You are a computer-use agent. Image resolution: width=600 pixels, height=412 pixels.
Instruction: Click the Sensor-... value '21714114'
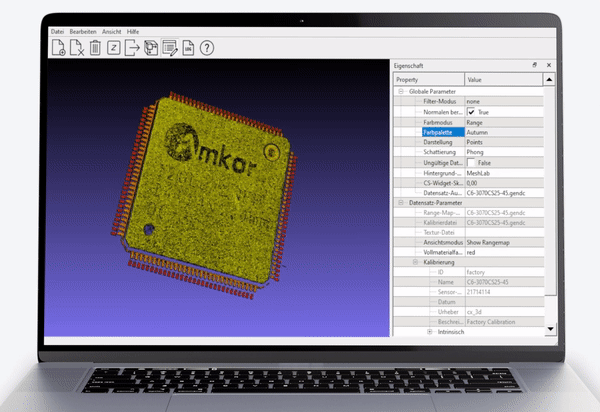point(478,292)
